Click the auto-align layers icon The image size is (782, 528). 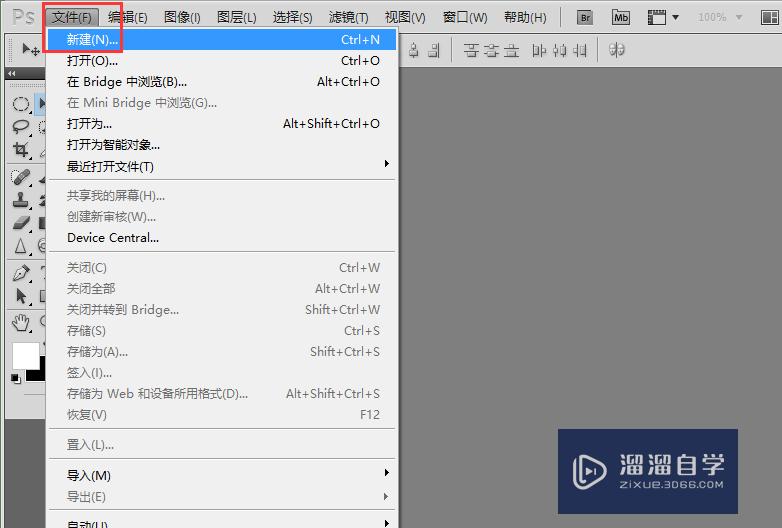(x=616, y=50)
